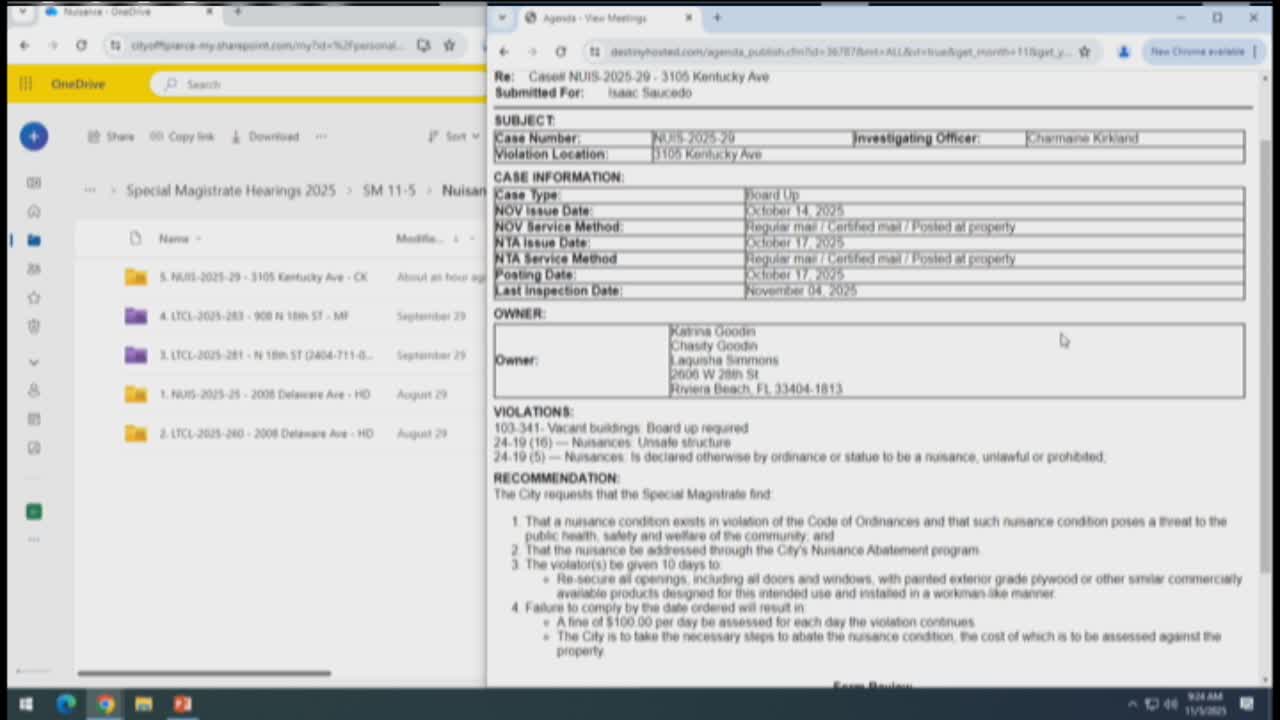Click the horizontal scrollbar in the OneDrive window
This screenshot has height=720, width=1280.
click(204, 673)
